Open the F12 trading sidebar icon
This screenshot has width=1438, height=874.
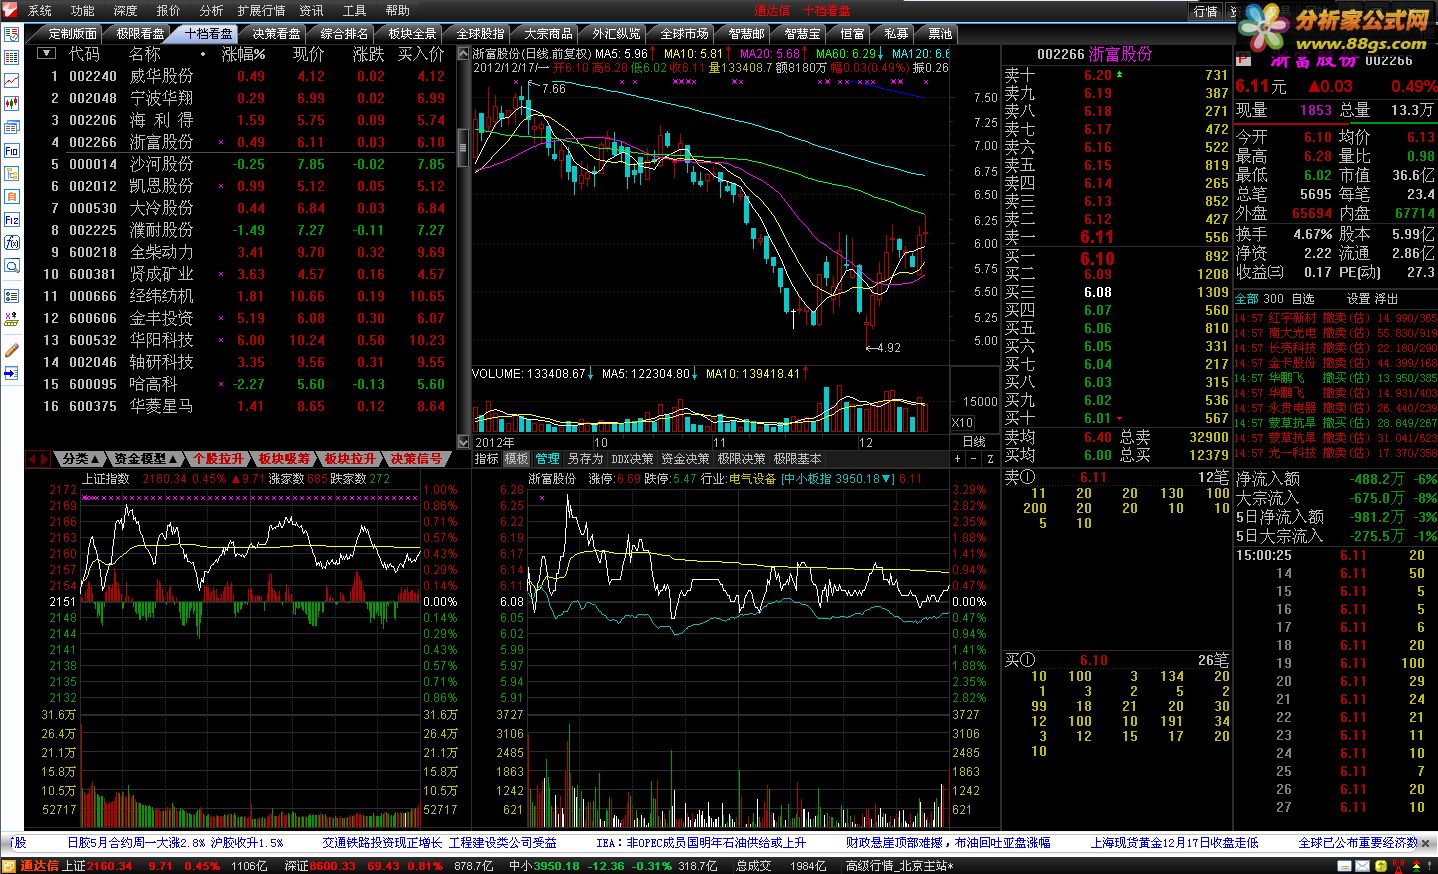pos(11,219)
